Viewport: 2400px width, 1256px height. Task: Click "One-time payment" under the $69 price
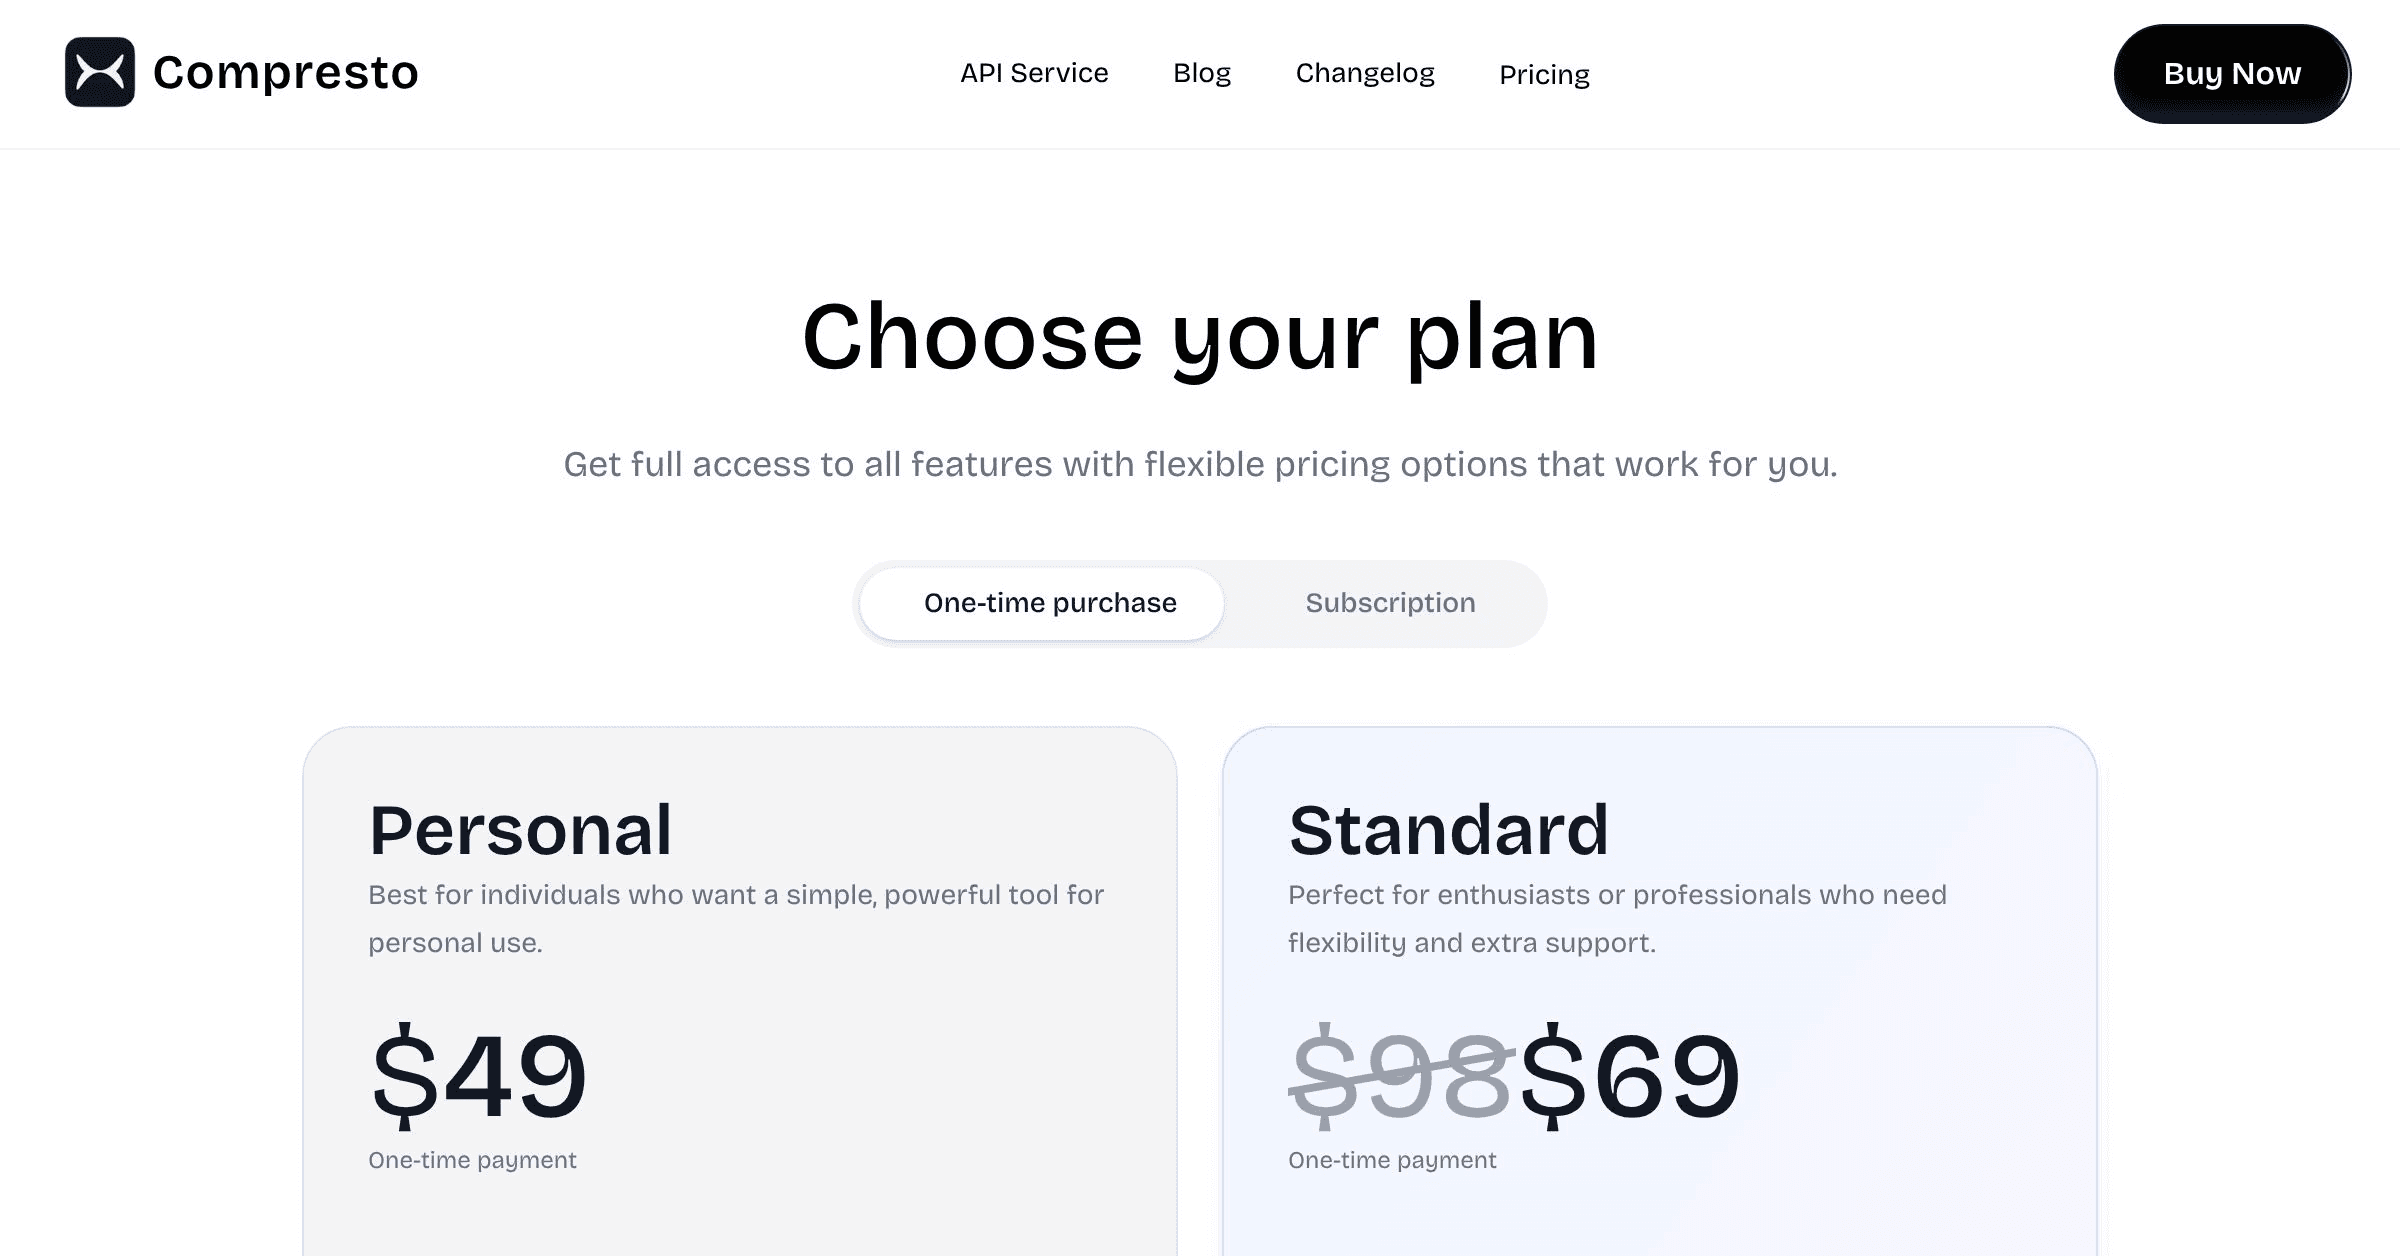[1392, 1160]
